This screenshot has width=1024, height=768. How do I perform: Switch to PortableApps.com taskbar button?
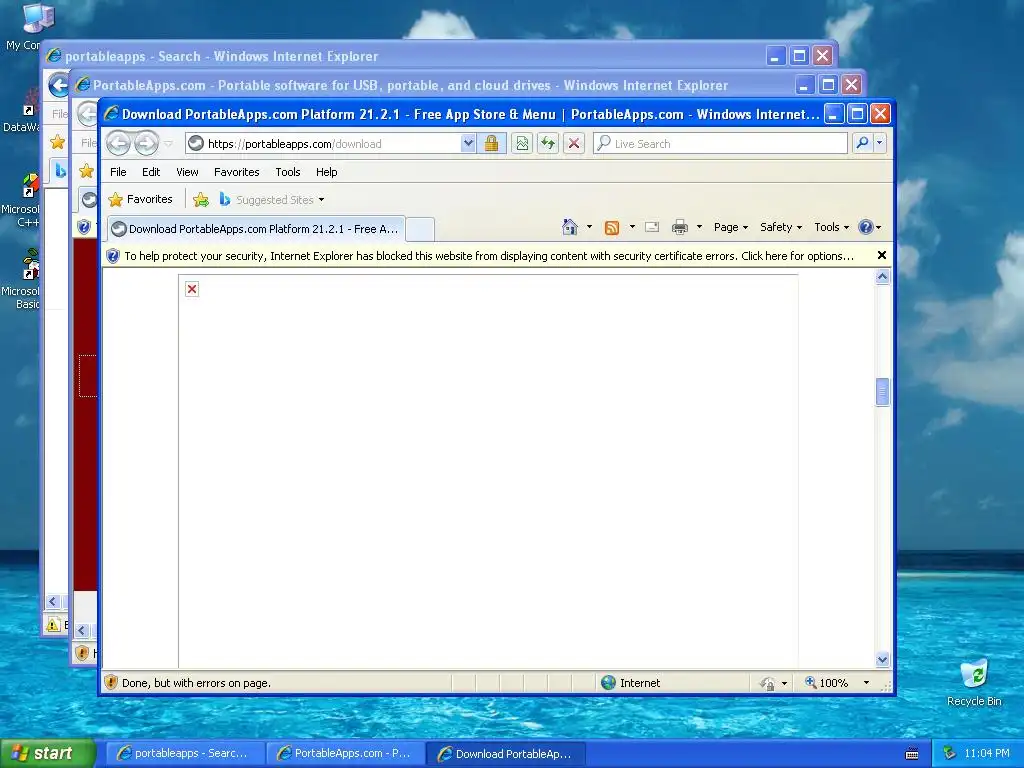click(345, 753)
